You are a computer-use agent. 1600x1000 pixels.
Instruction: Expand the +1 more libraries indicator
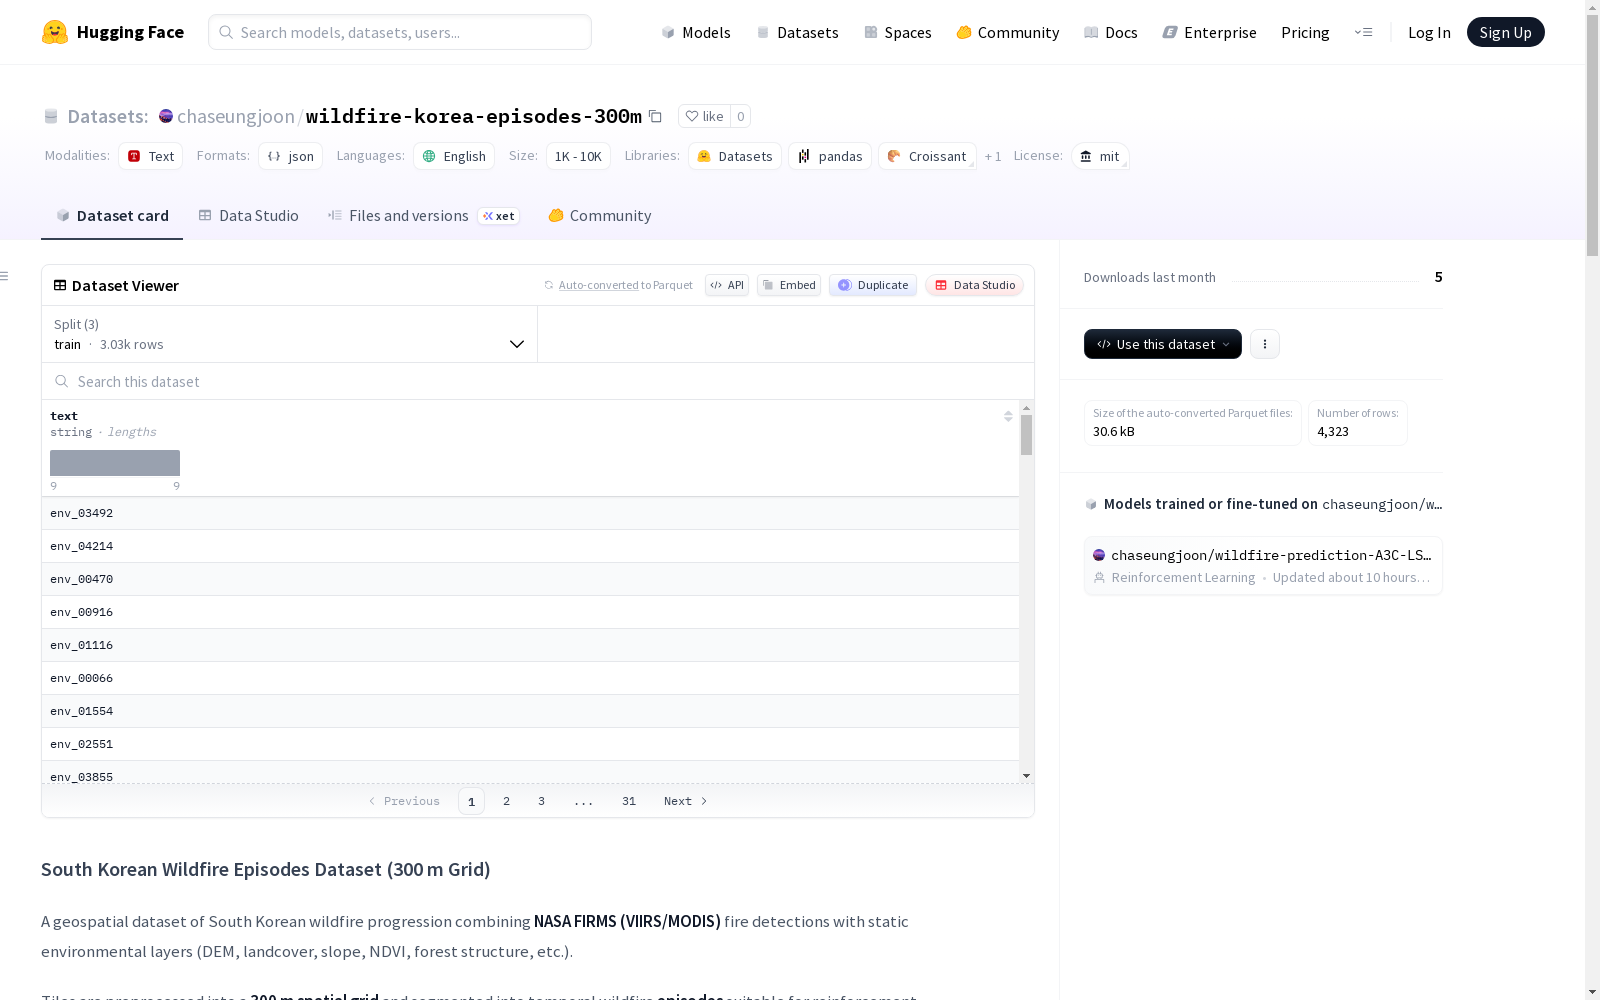993,156
